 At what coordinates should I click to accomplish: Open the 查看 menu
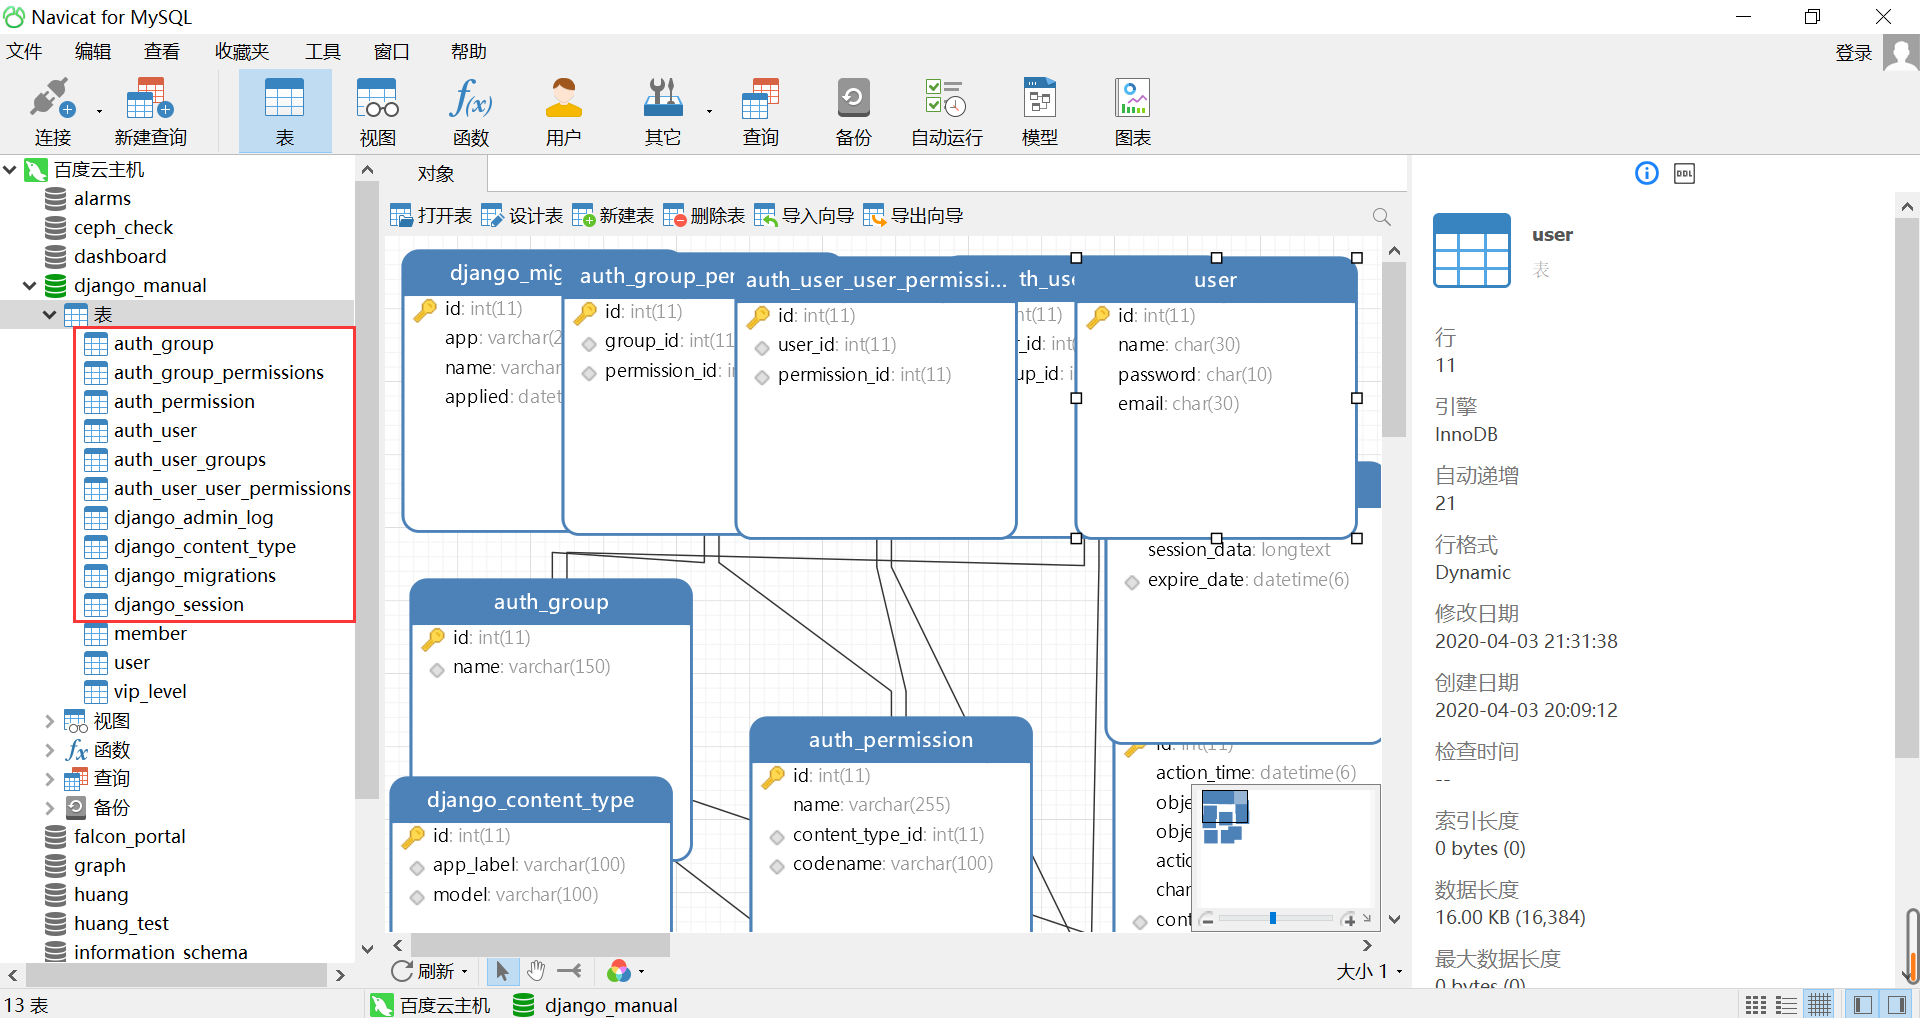pos(162,52)
